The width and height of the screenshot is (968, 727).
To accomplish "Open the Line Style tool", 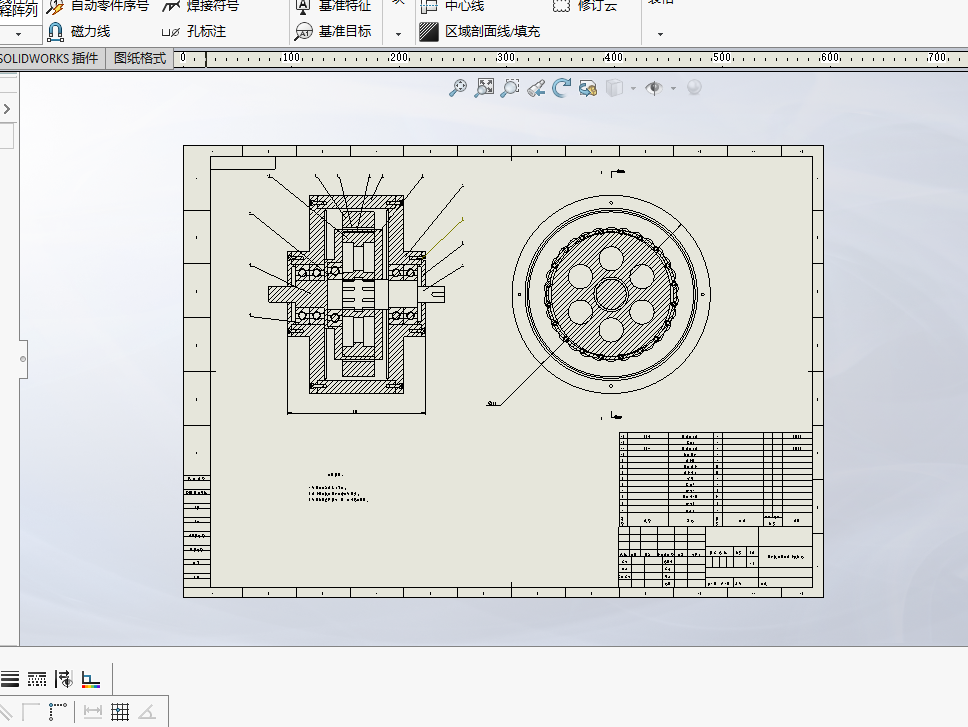I will [37, 679].
